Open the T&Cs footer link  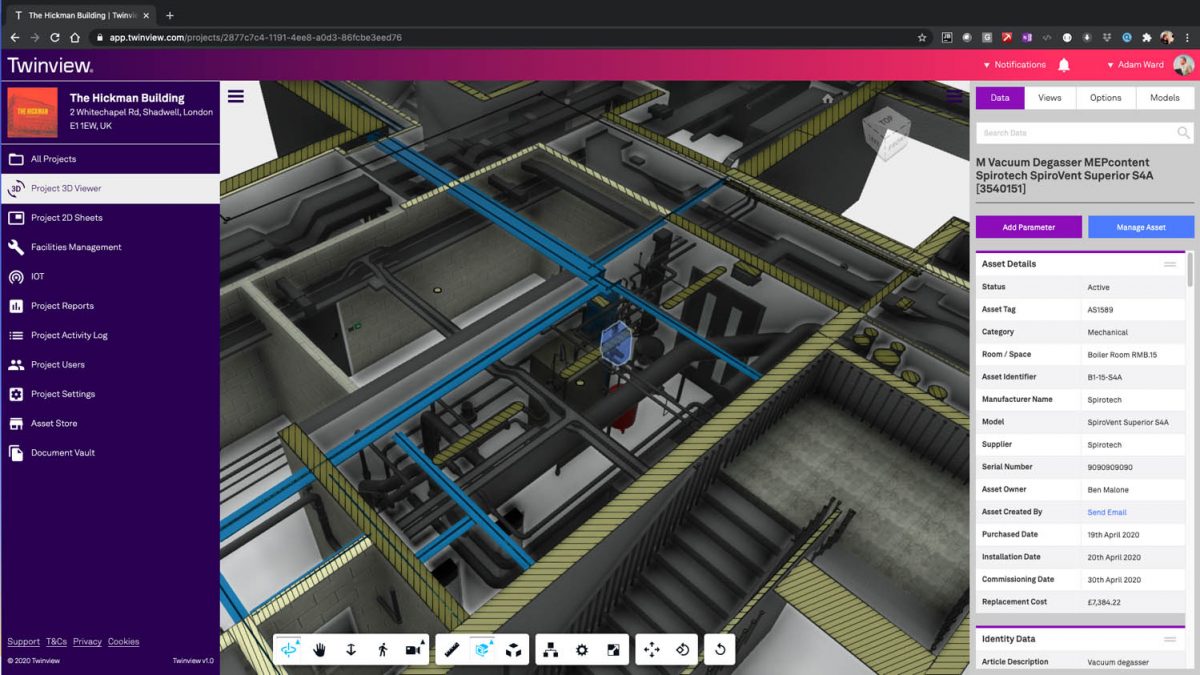(56, 642)
